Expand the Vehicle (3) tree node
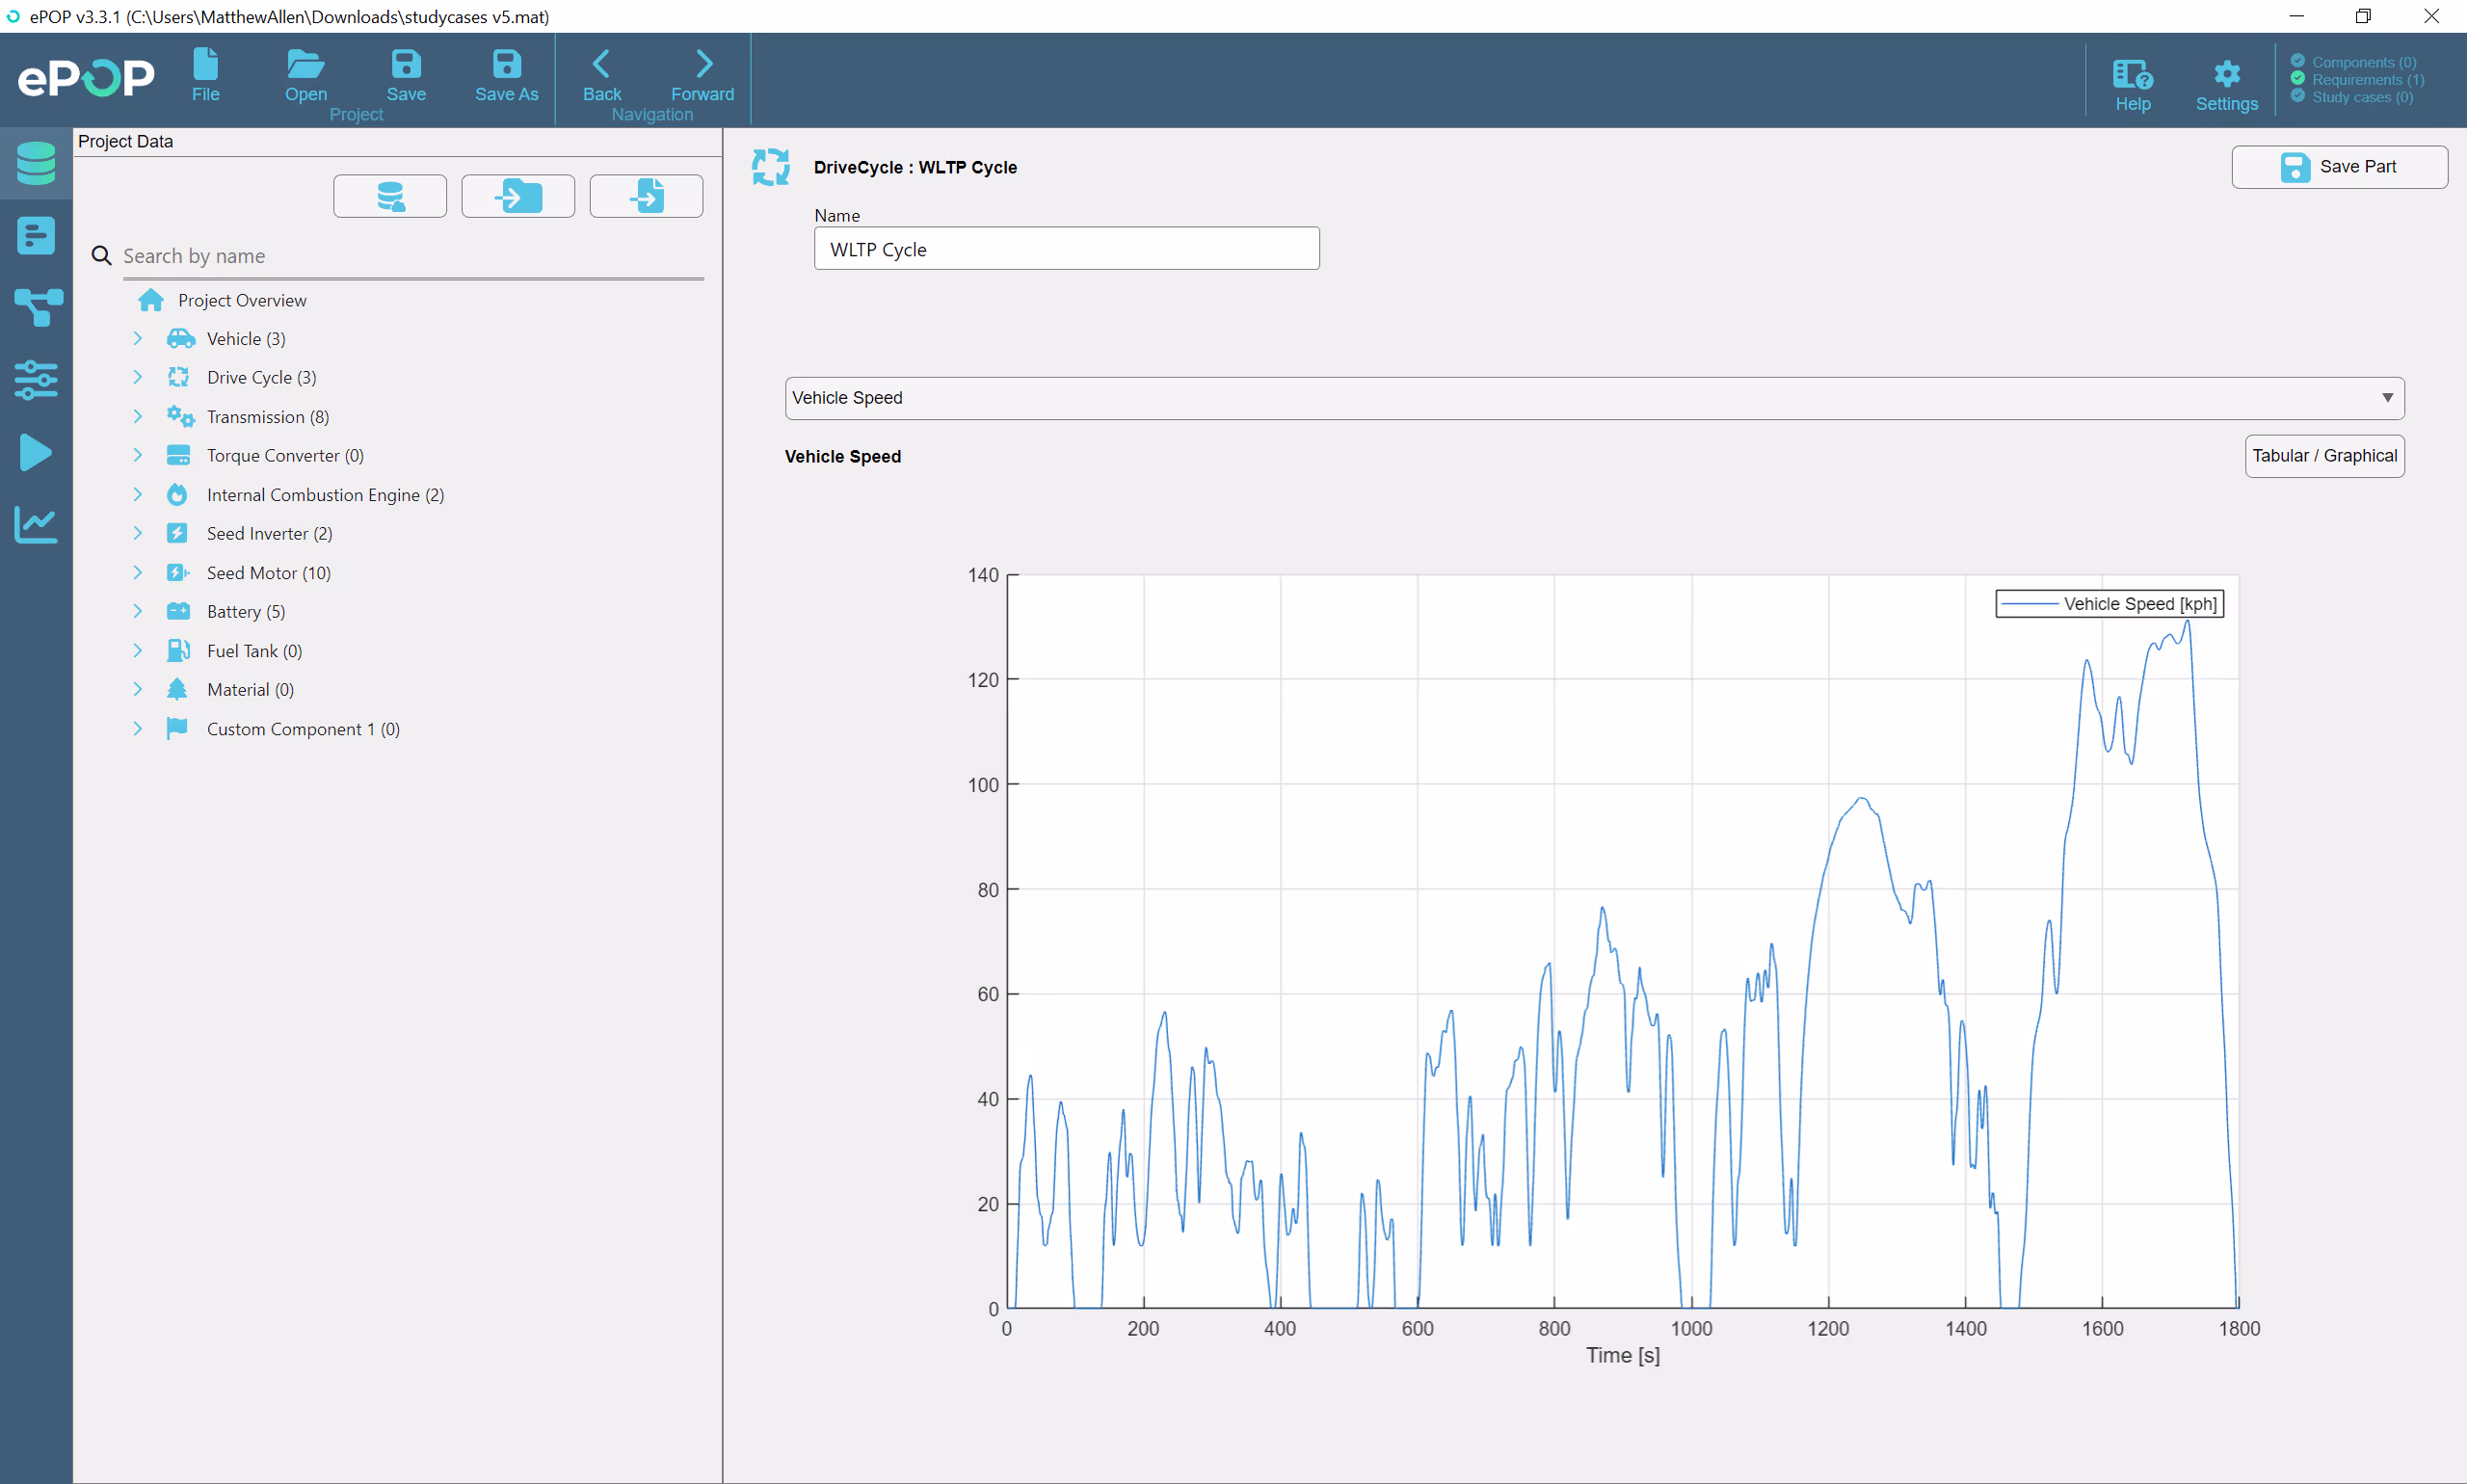 point(138,339)
